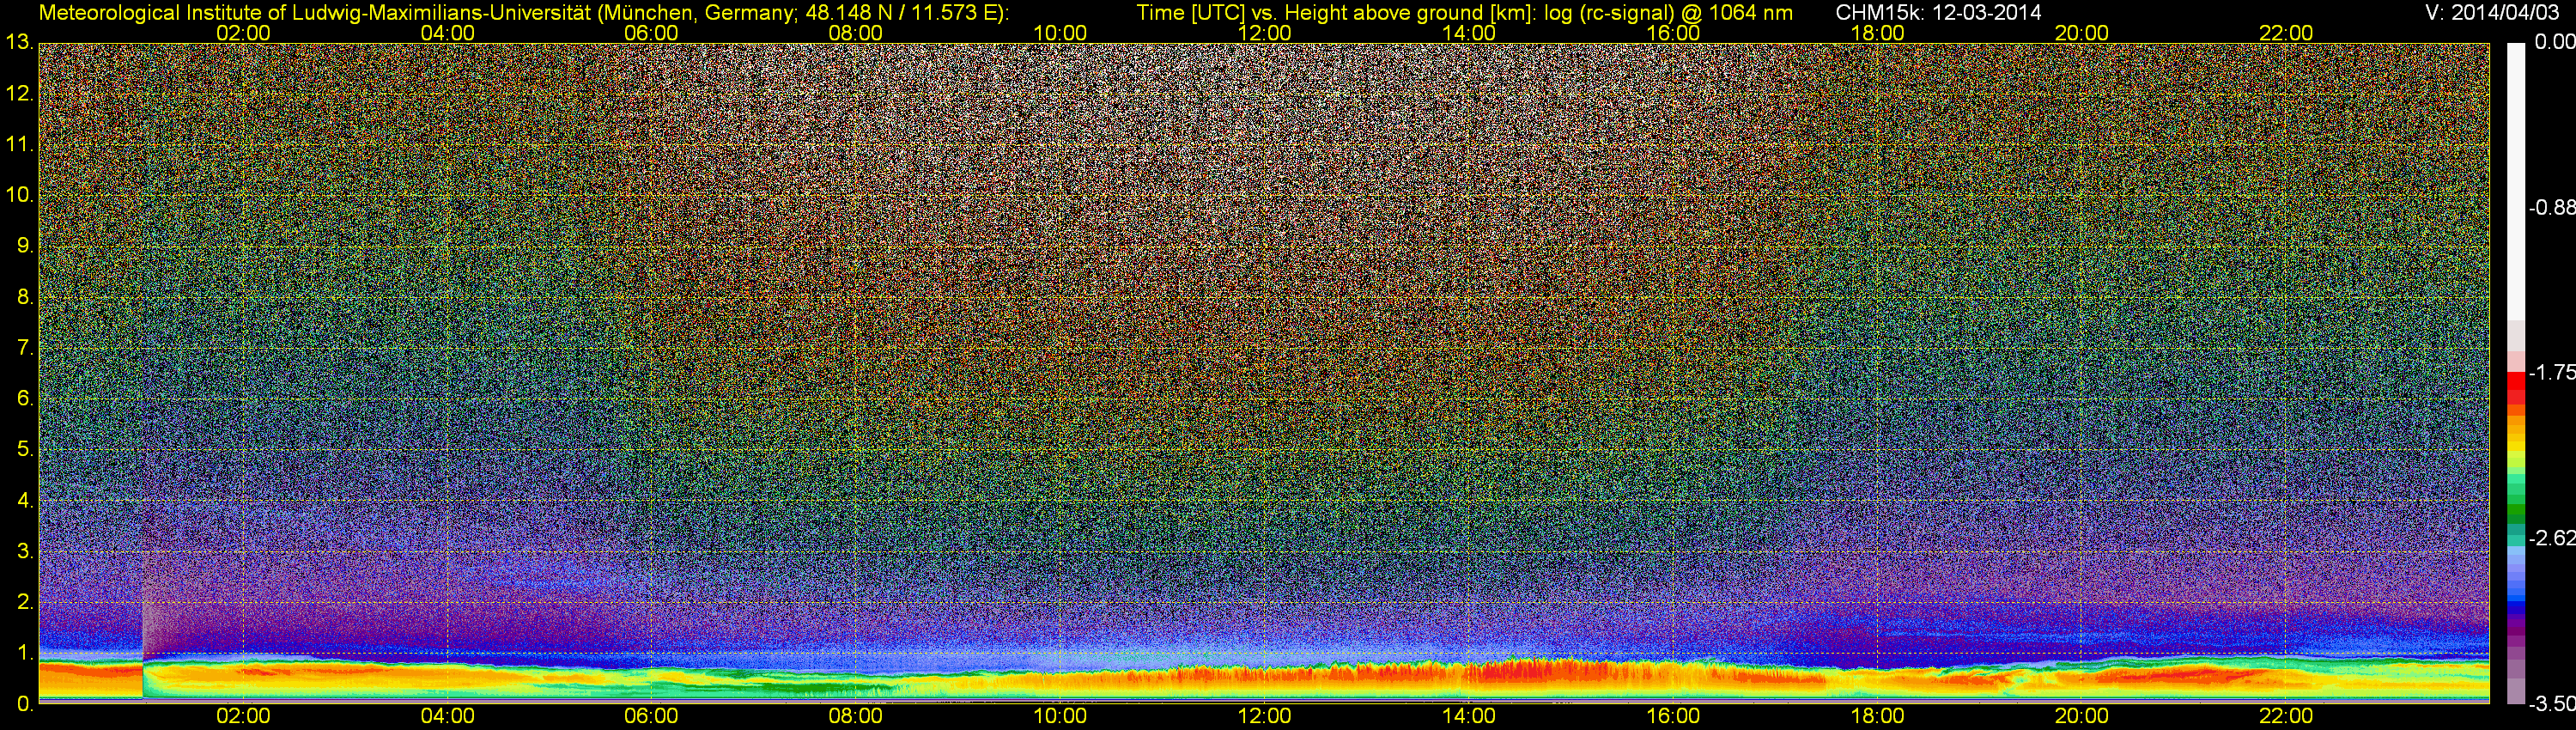
Task: Click the '18:00' label on the top time axis
Action: click(x=1877, y=33)
